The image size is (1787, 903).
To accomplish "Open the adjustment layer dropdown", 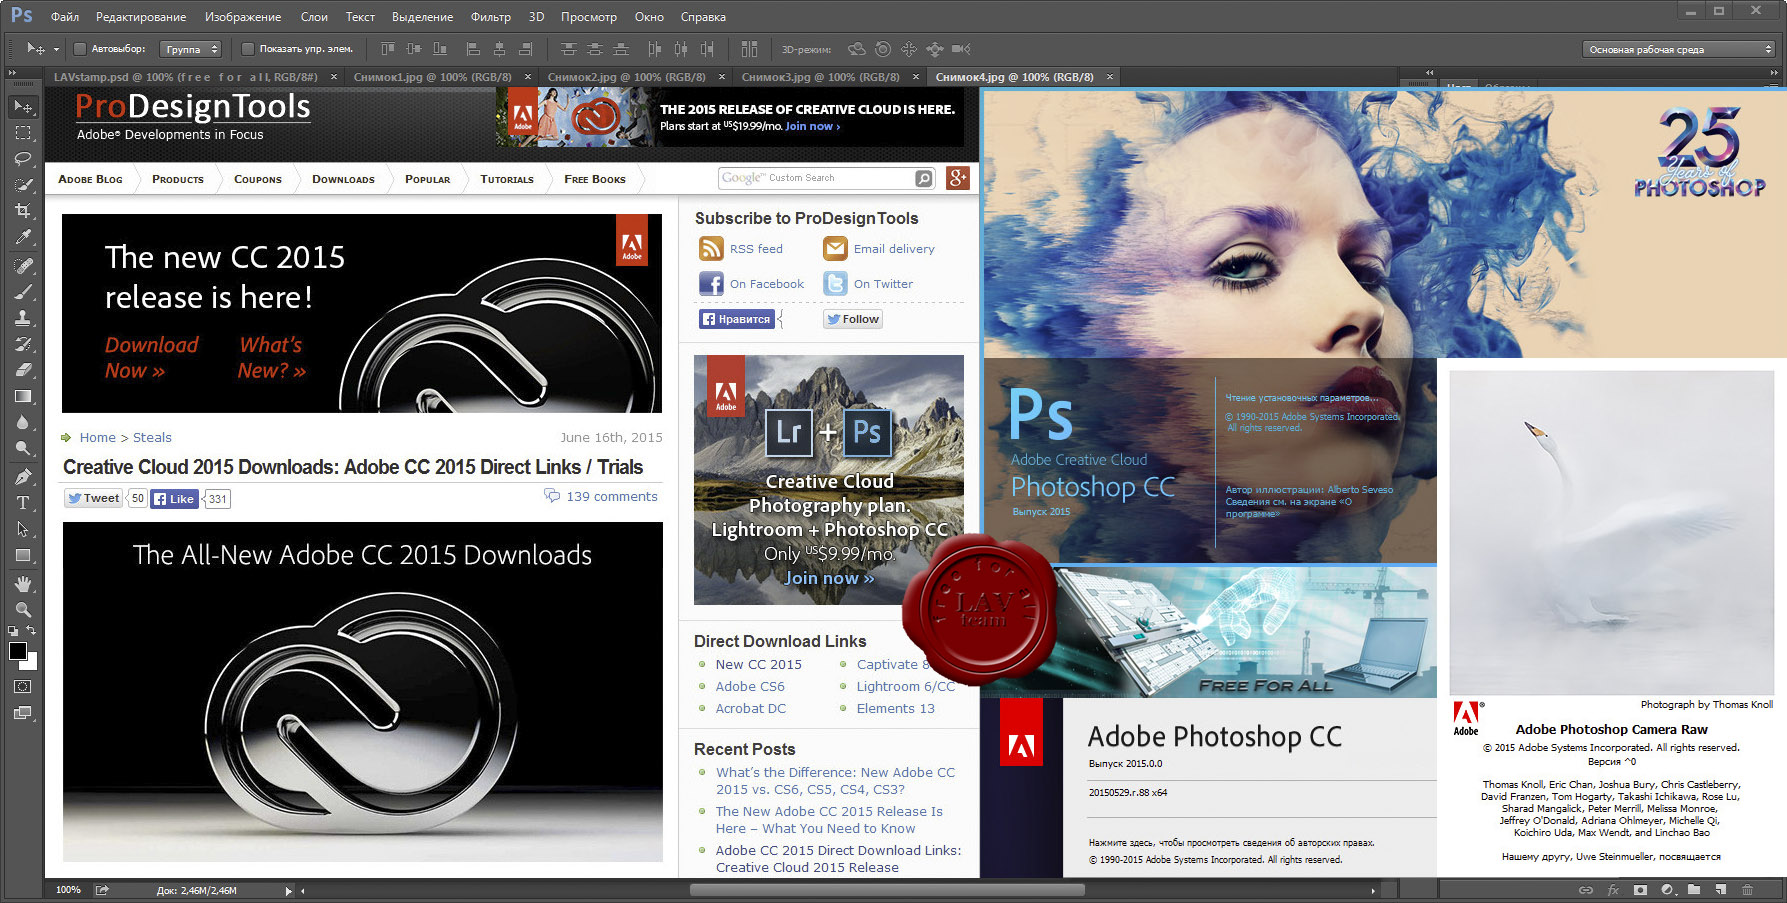I will [x=1667, y=889].
